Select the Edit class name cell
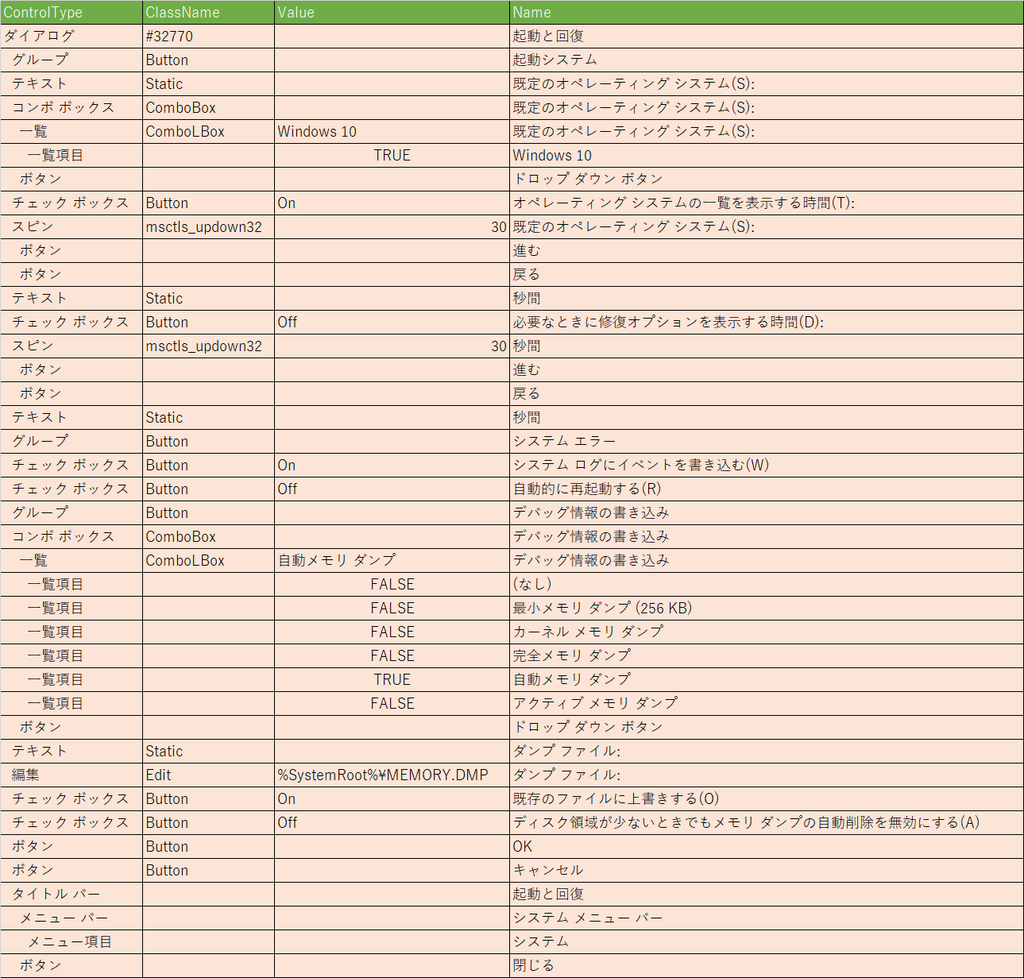This screenshot has height=978, width=1024. tap(208, 775)
